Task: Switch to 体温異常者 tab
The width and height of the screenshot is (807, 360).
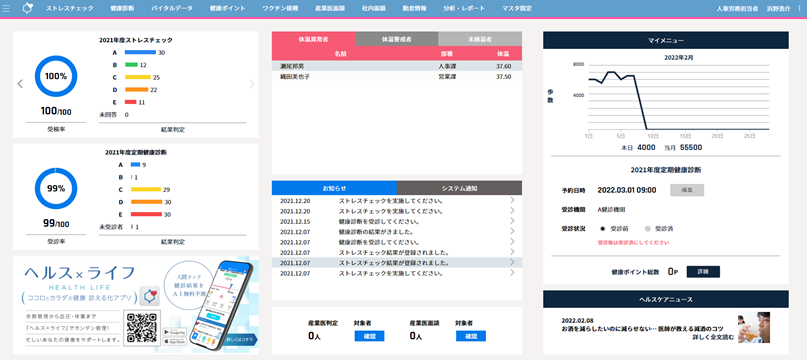Action: (313, 39)
